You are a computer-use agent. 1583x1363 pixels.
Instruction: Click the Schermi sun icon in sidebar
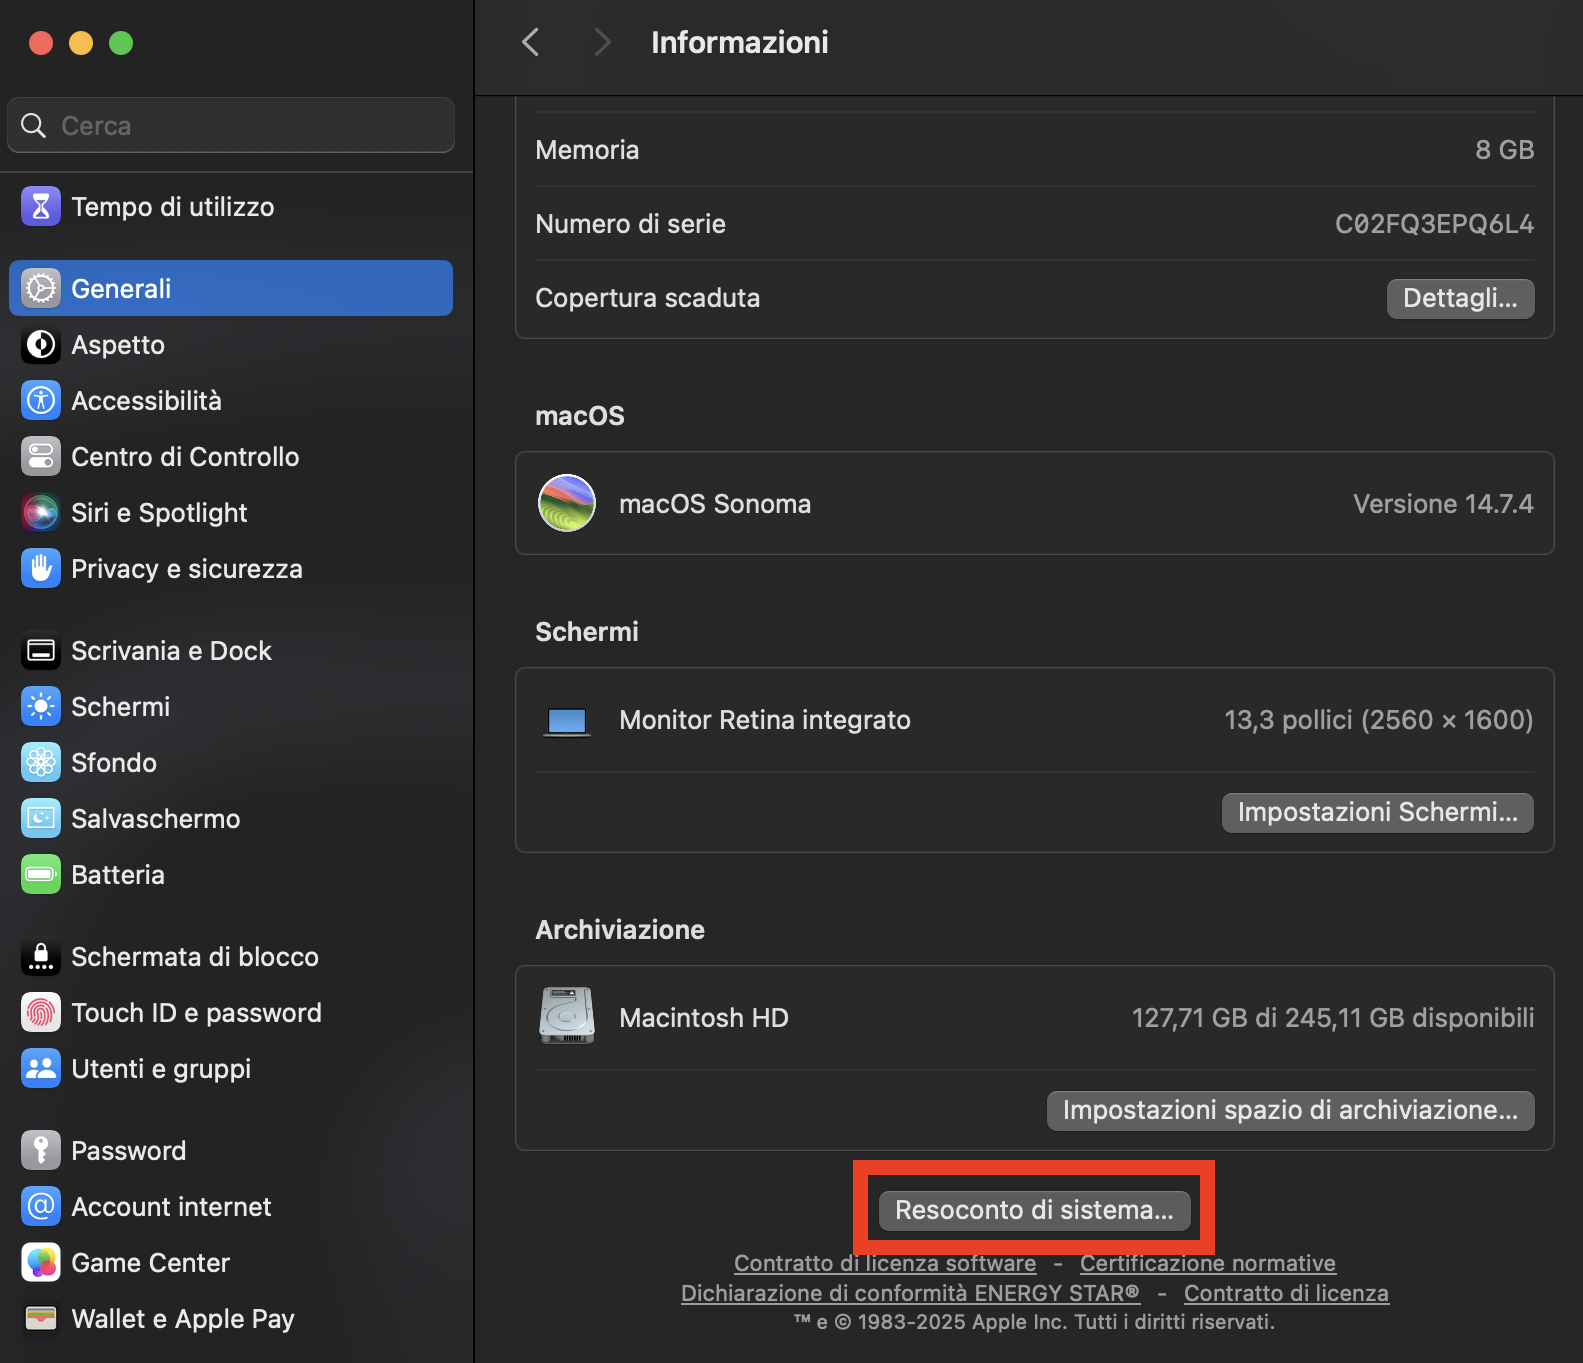pyautogui.click(x=41, y=707)
